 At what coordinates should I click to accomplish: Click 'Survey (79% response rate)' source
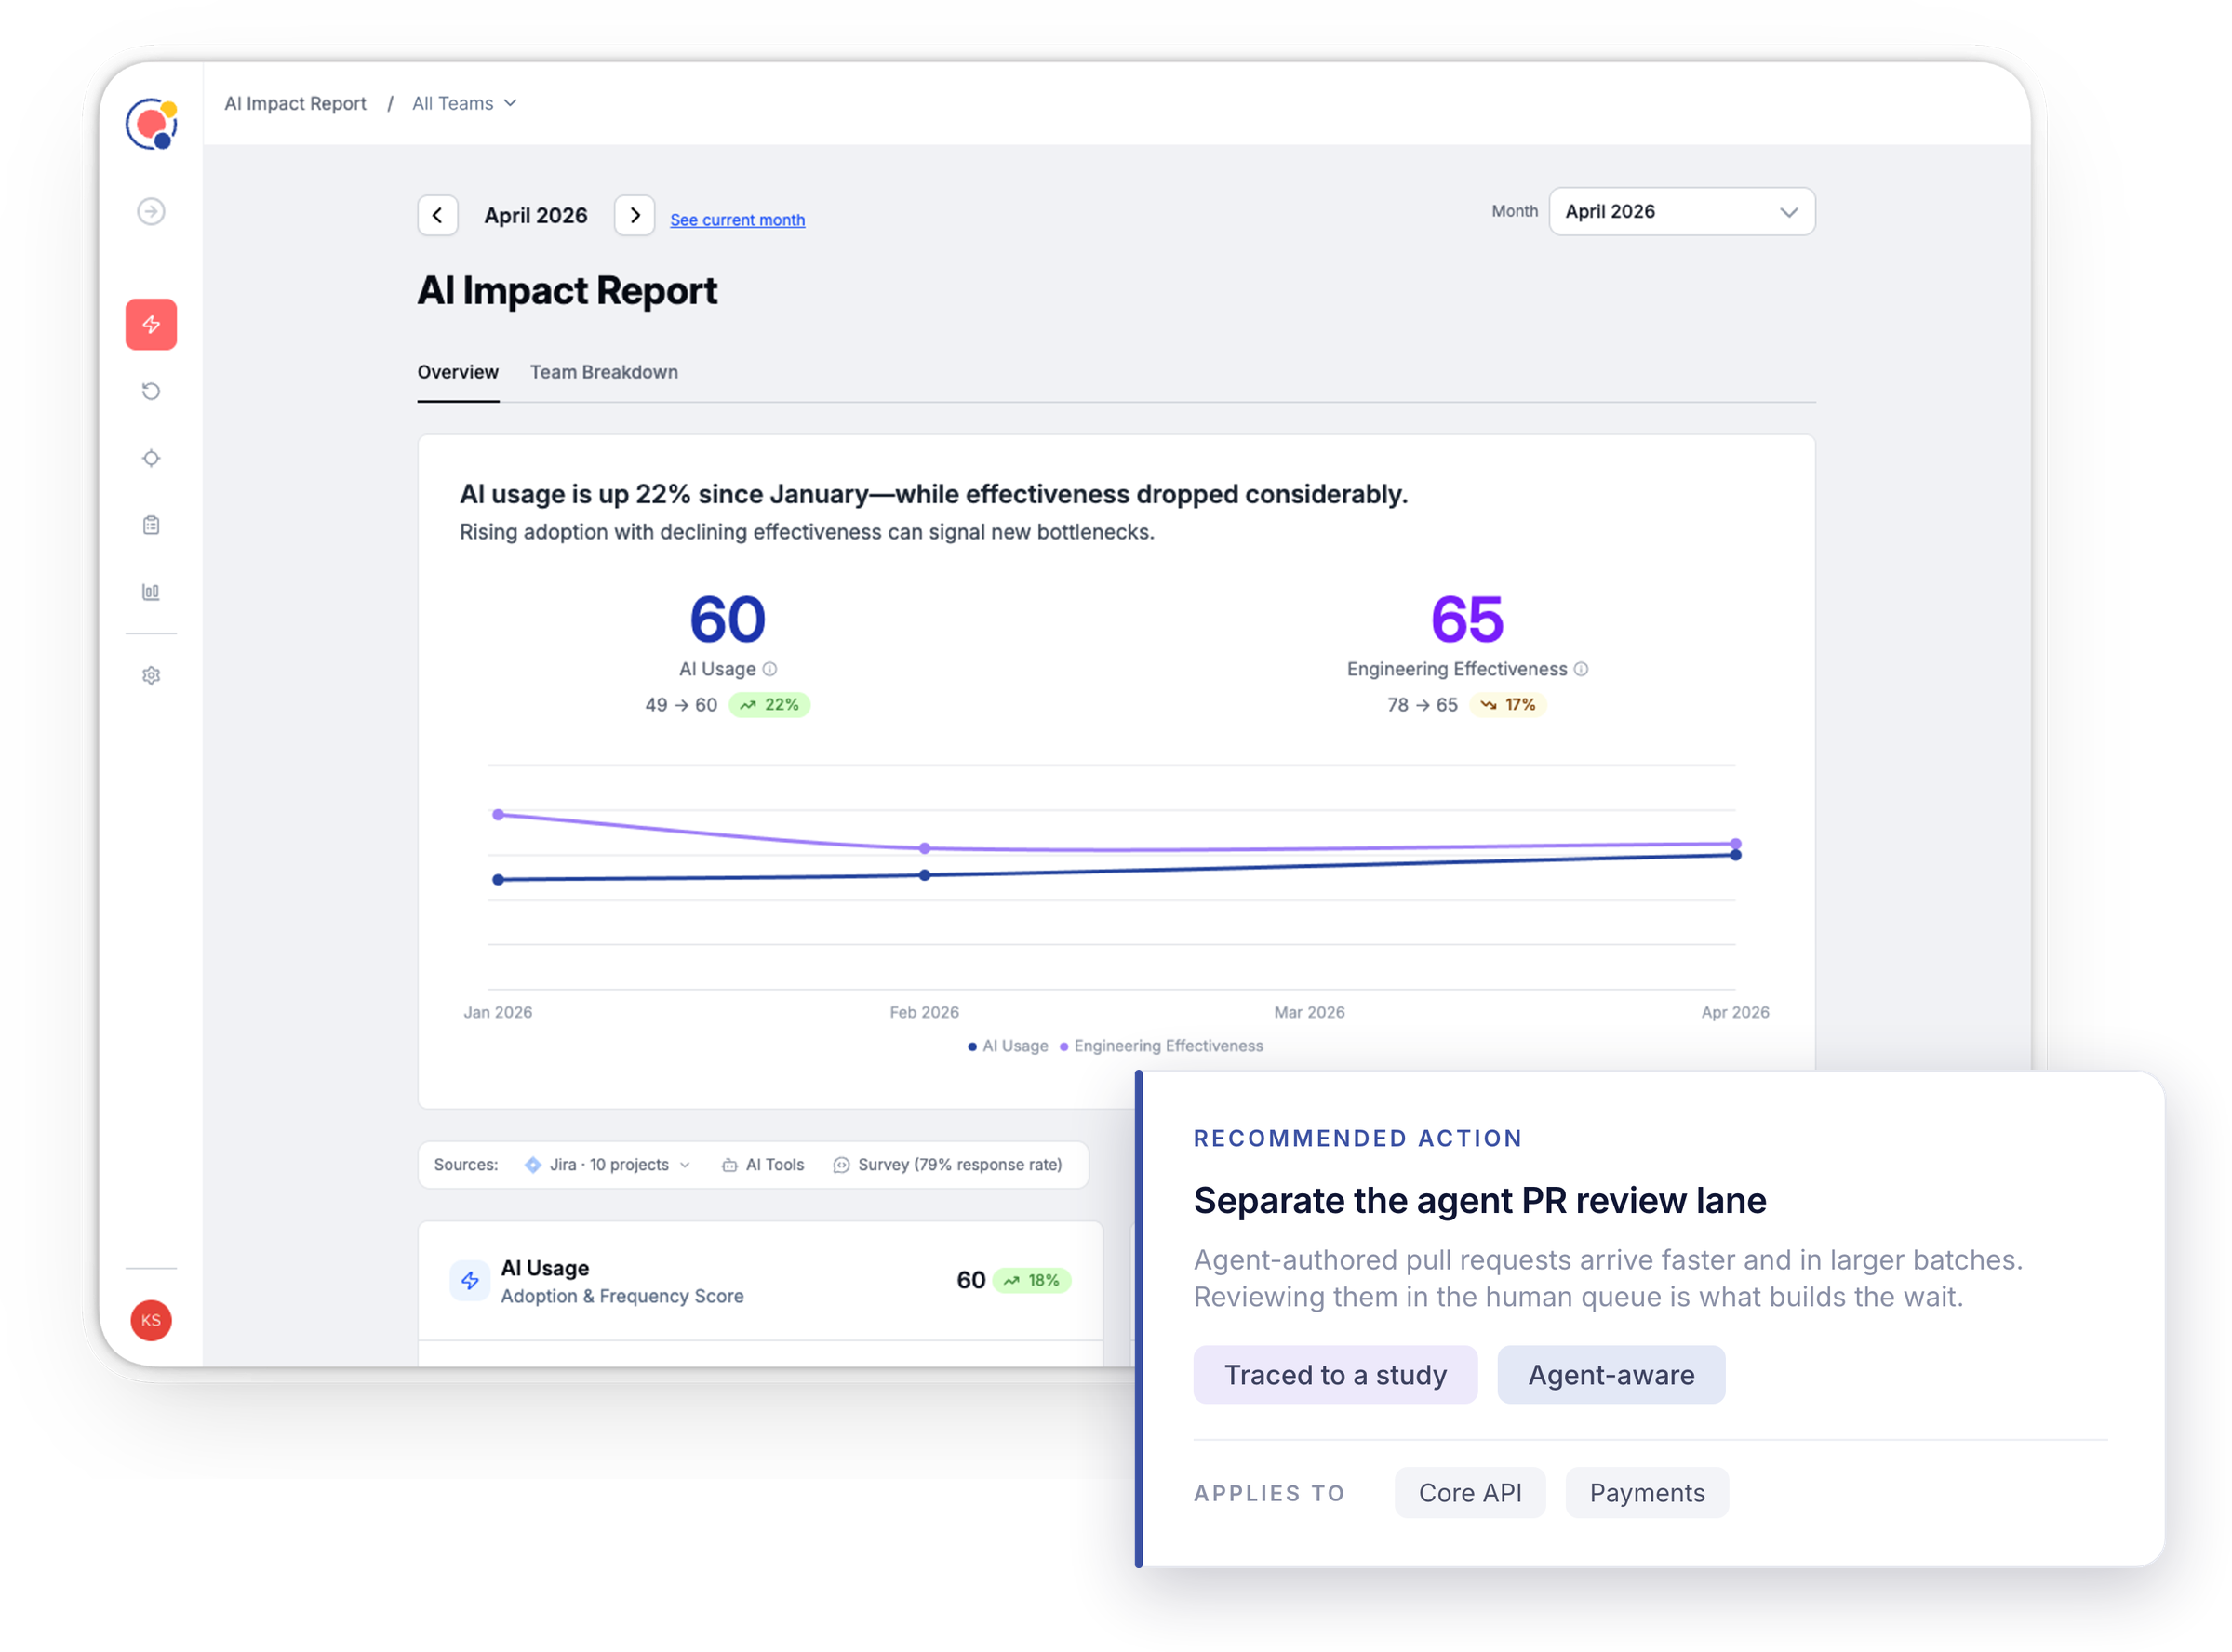coord(960,1165)
